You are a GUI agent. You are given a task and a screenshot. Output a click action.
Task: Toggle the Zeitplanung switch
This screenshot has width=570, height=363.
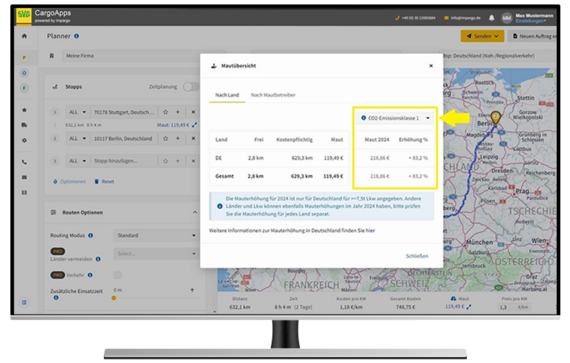pyautogui.click(x=191, y=87)
